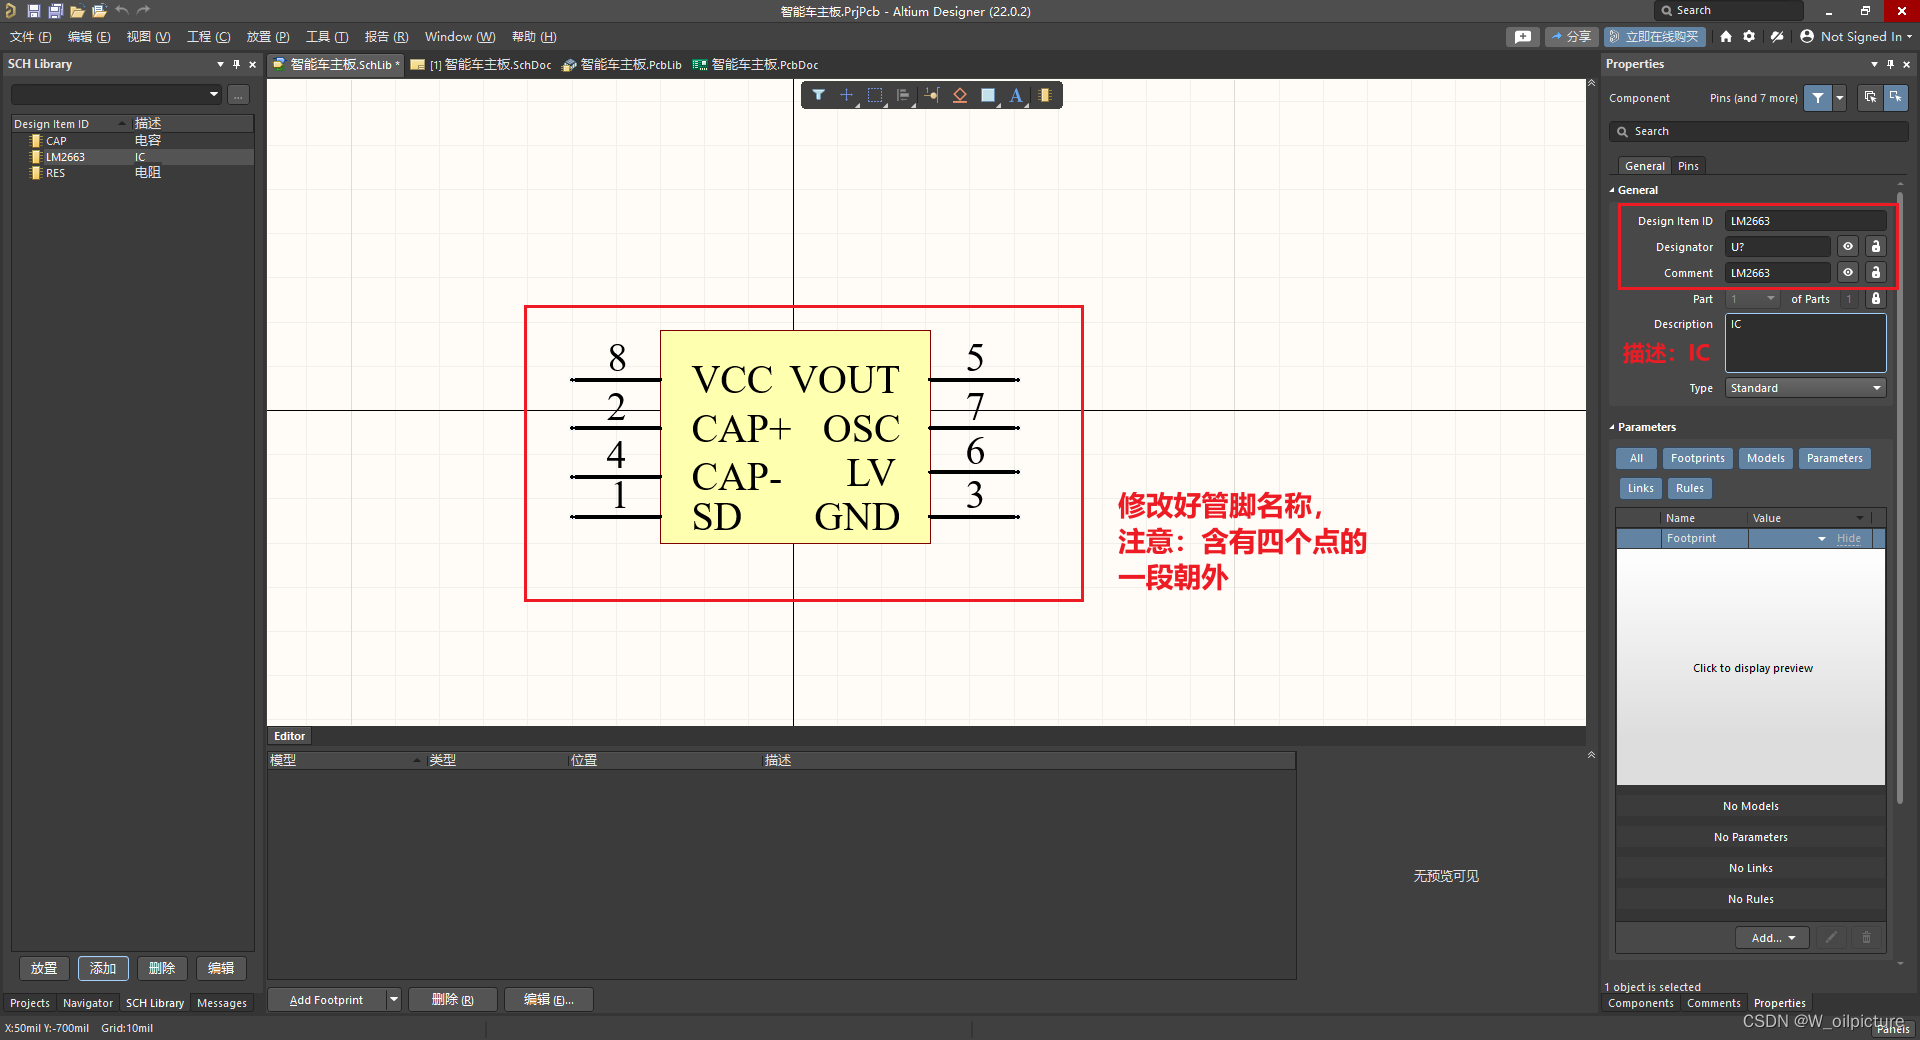Open preferences with the gear icon
1920x1040 pixels.
coord(1749,37)
